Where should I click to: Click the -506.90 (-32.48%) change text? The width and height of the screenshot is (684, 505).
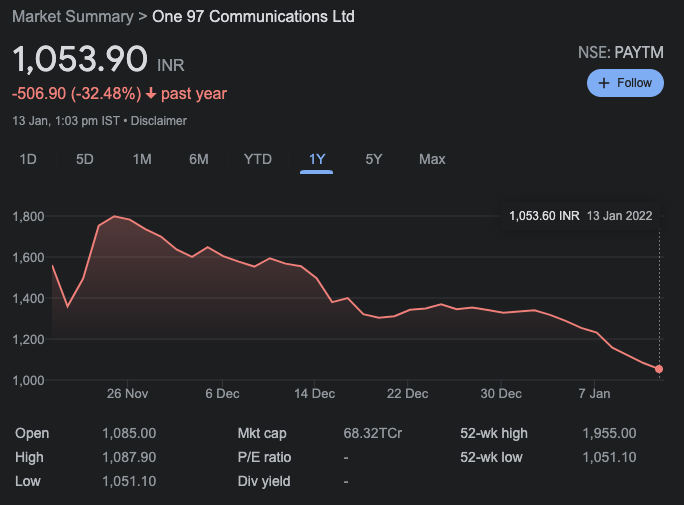tap(77, 93)
